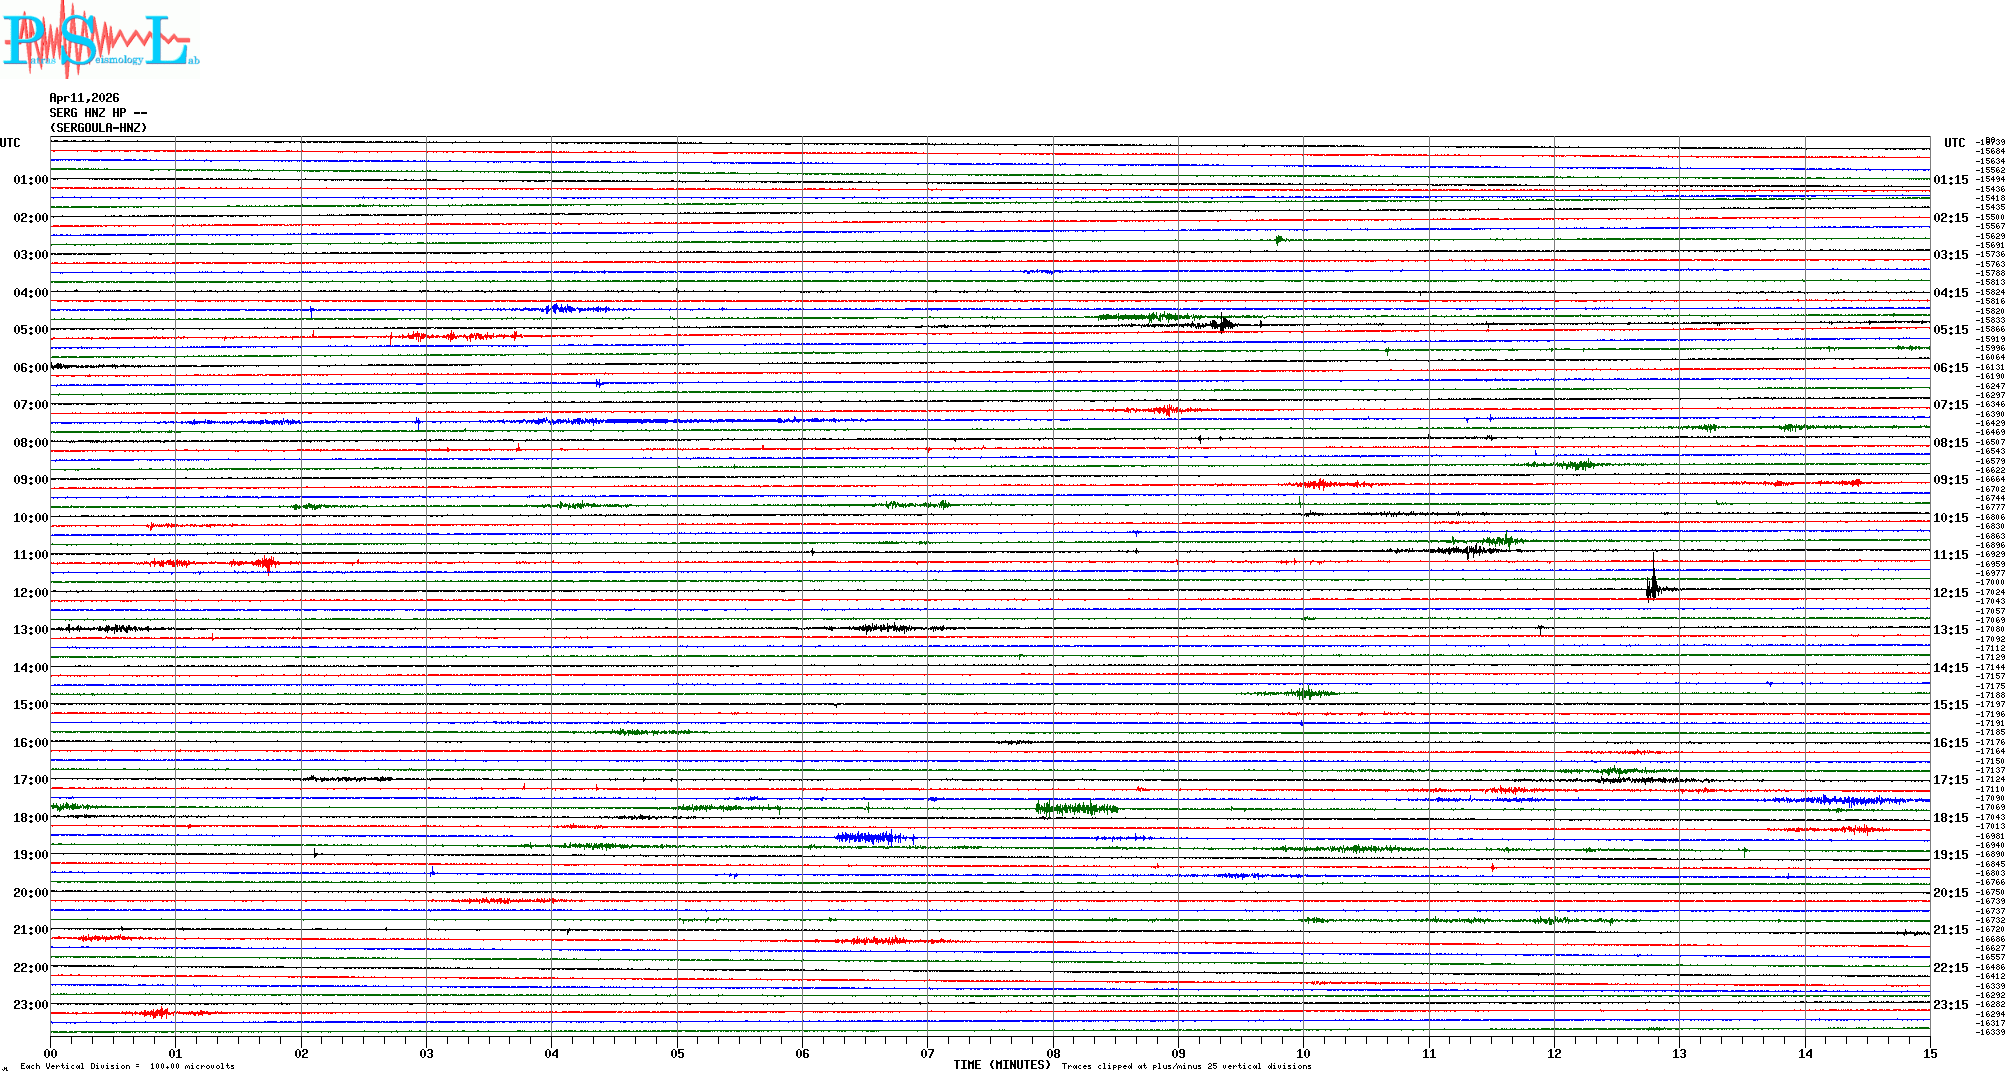Select the 18:15 time label on right
Image resolution: width=2010 pixels, height=1080 pixels.
(1950, 818)
